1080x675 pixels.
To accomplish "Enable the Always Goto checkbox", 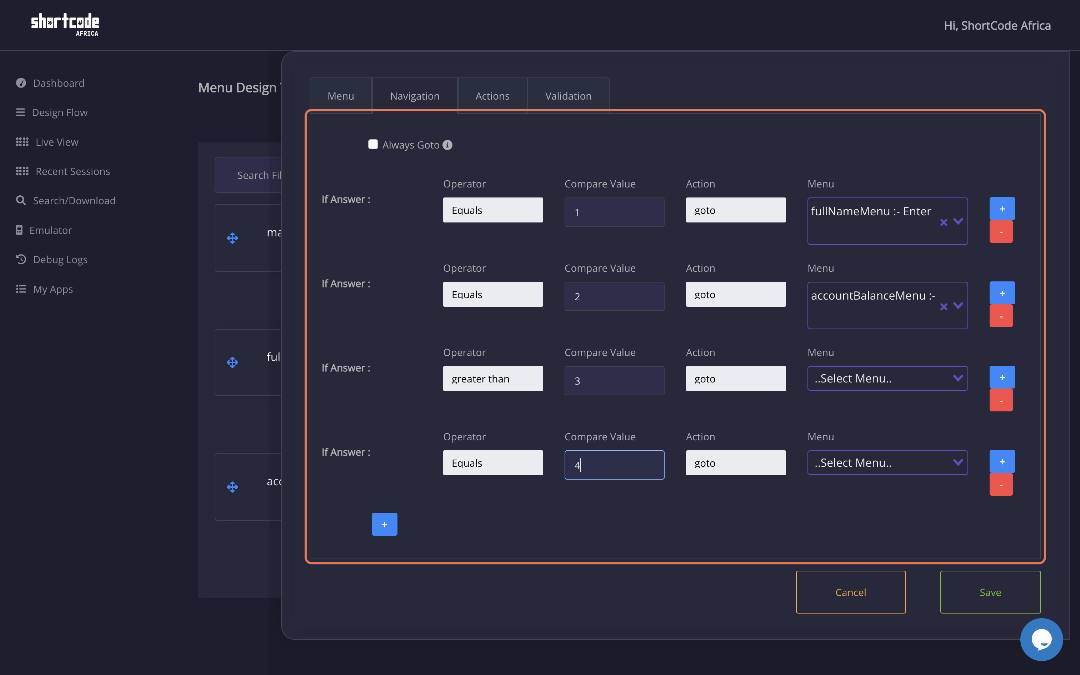I will pyautogui.click(x=373, y=144).
